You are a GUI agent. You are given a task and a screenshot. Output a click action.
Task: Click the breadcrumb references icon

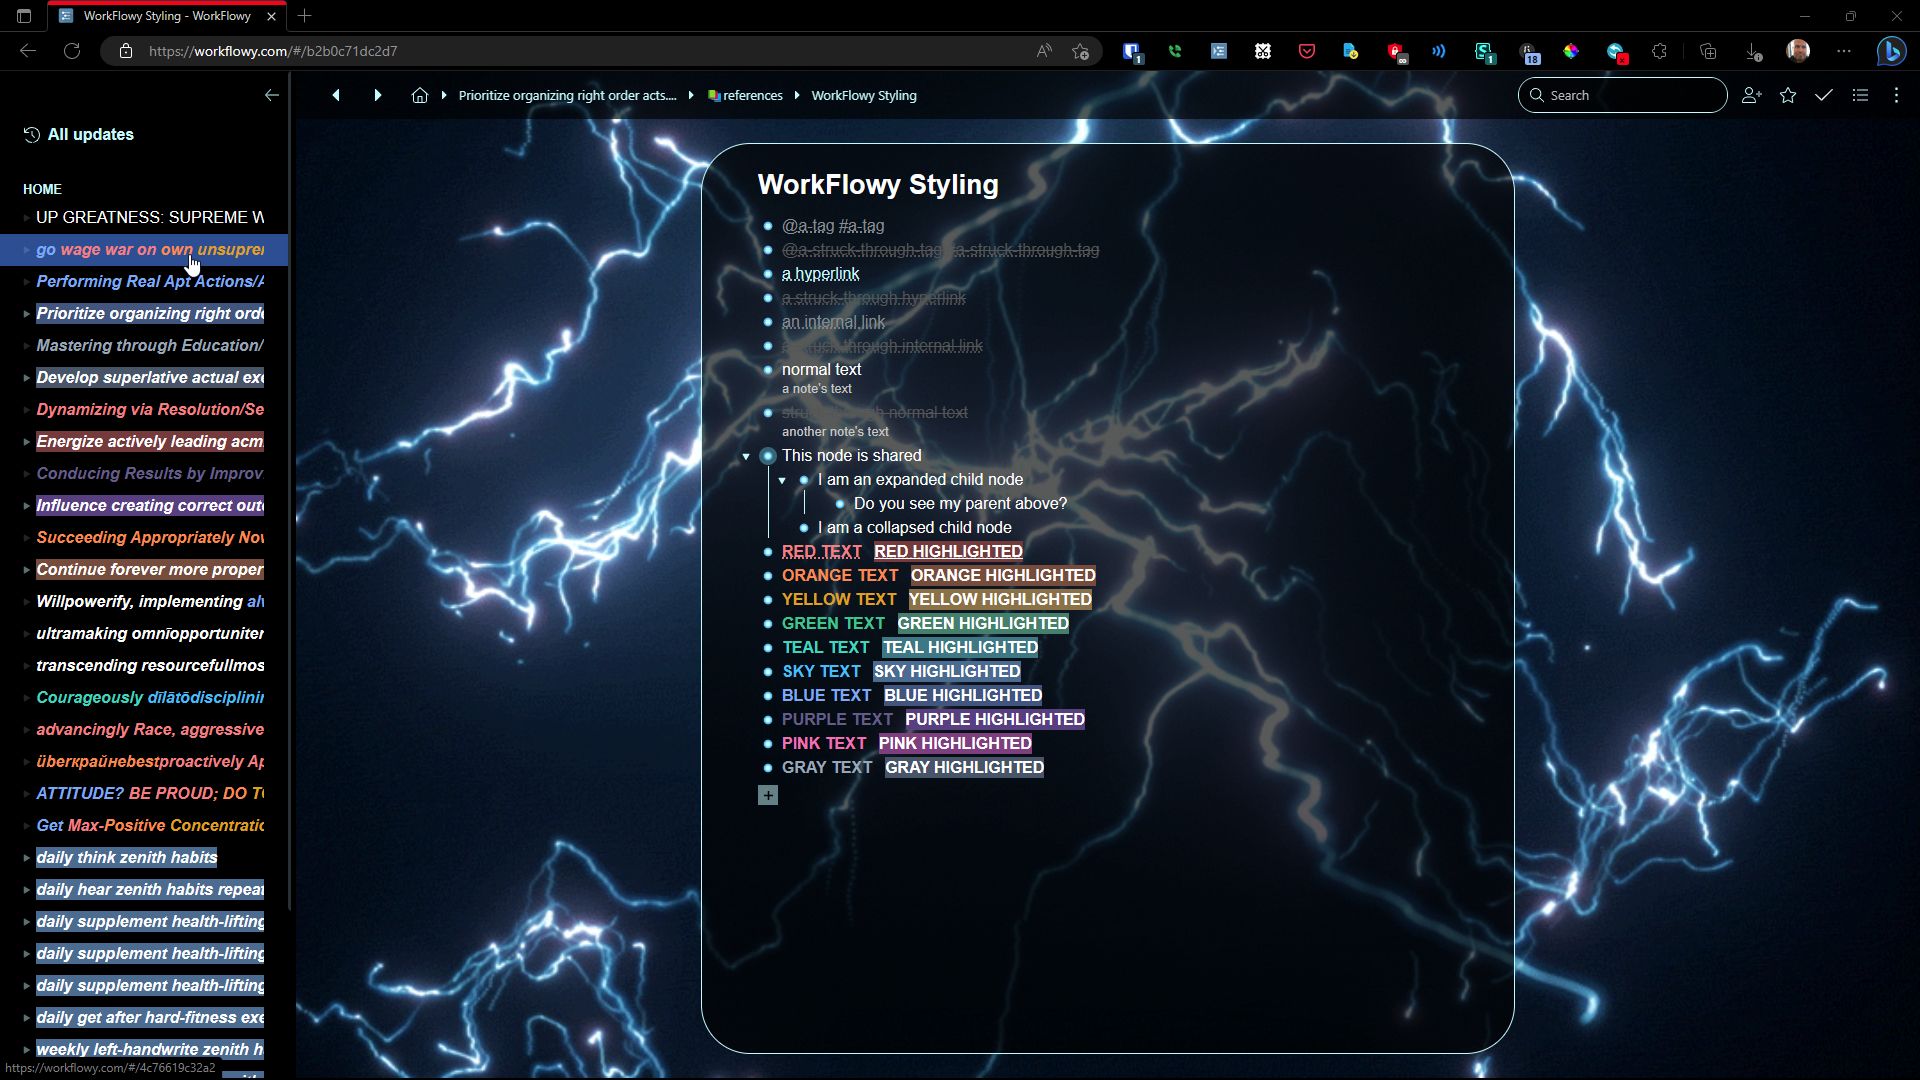pyautogui.click(x=712, y=95)
